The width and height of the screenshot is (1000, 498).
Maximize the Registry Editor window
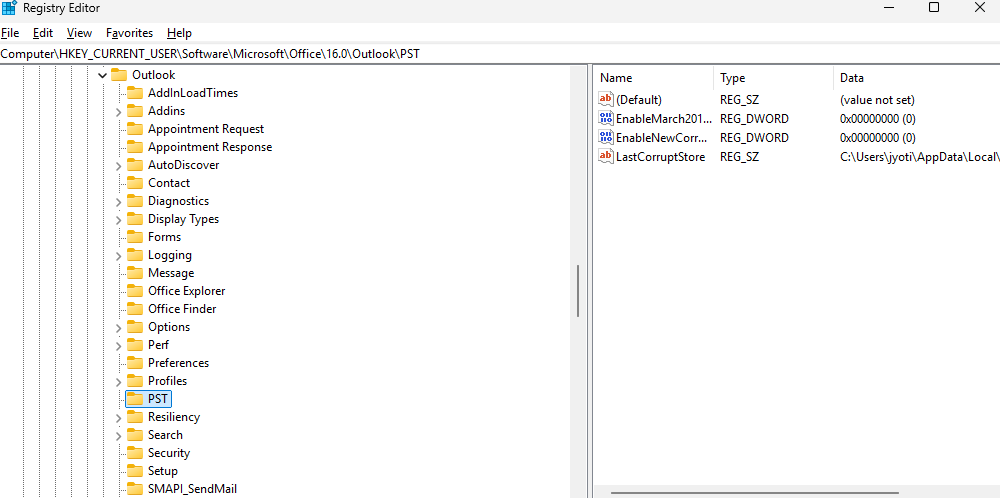coord(934,7)
